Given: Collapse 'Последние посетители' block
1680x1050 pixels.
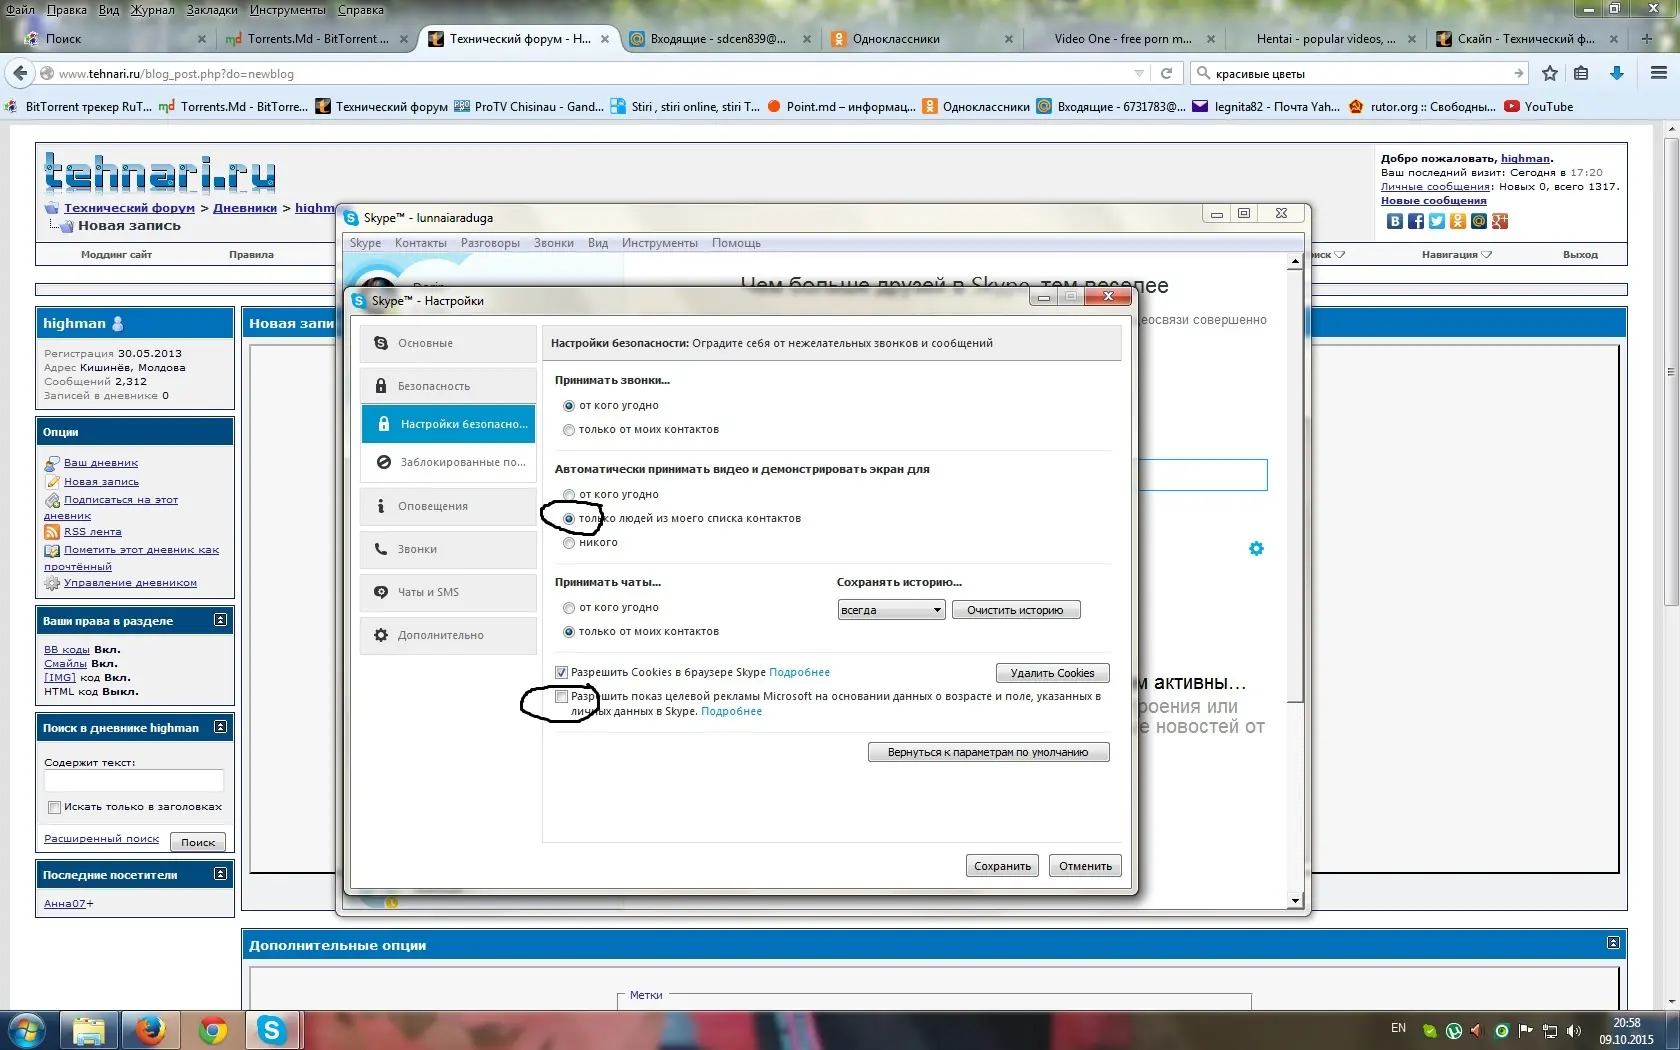Looking at the screenshot, I should click(x=220, y=874).
